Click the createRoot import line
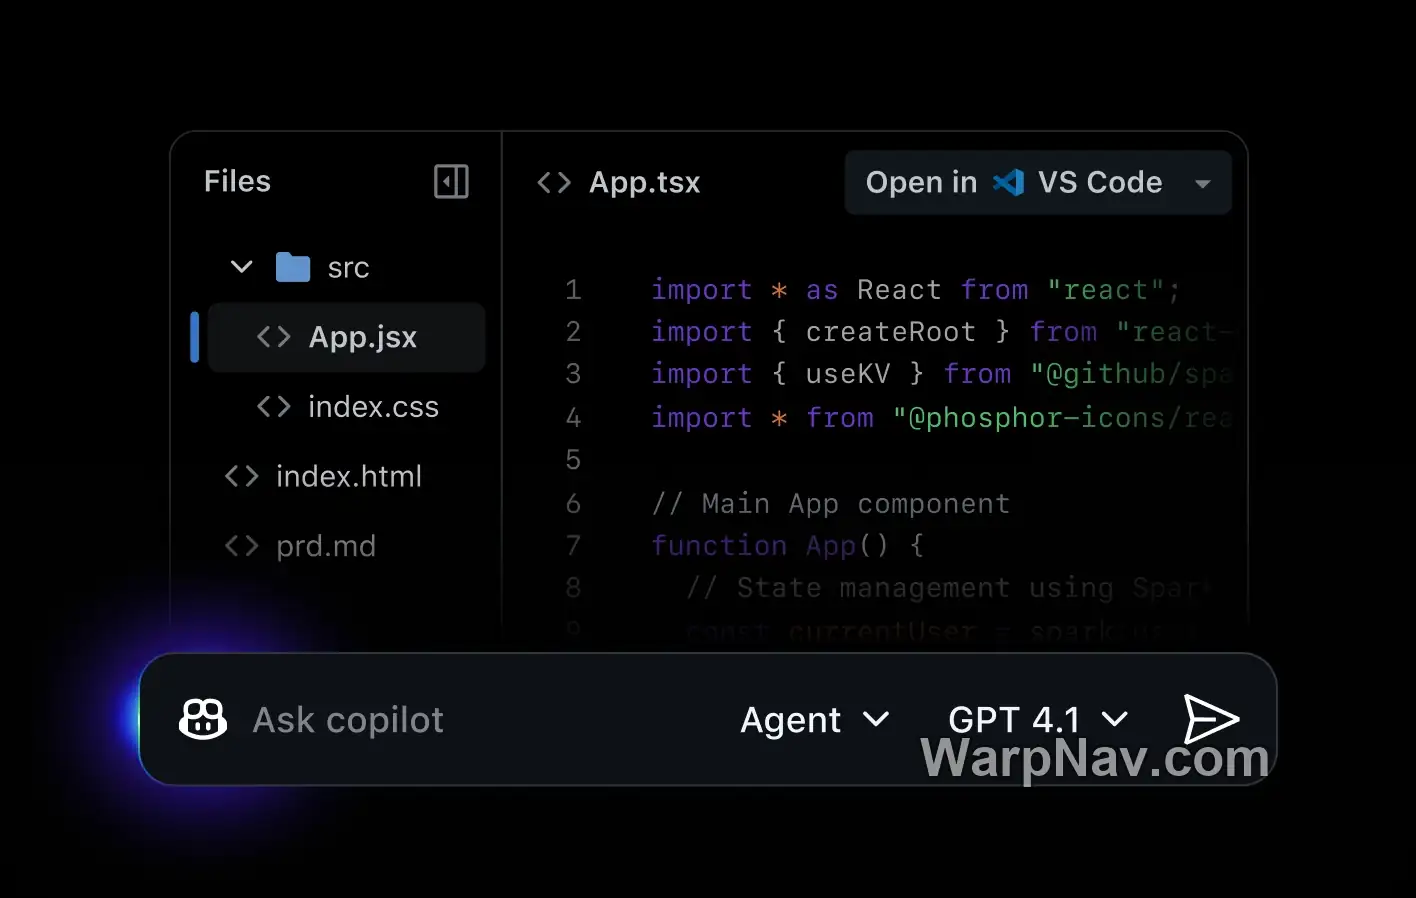 tap(941, 332)
